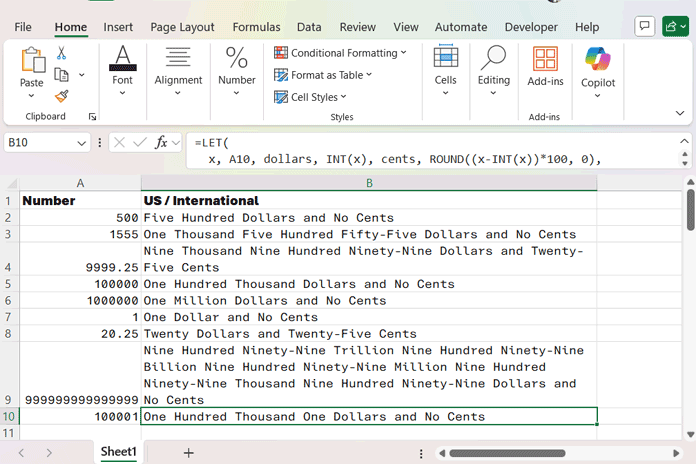Click the Conditional Formatting icon
The width and height of the screenshot is (696, 464).
281,52
